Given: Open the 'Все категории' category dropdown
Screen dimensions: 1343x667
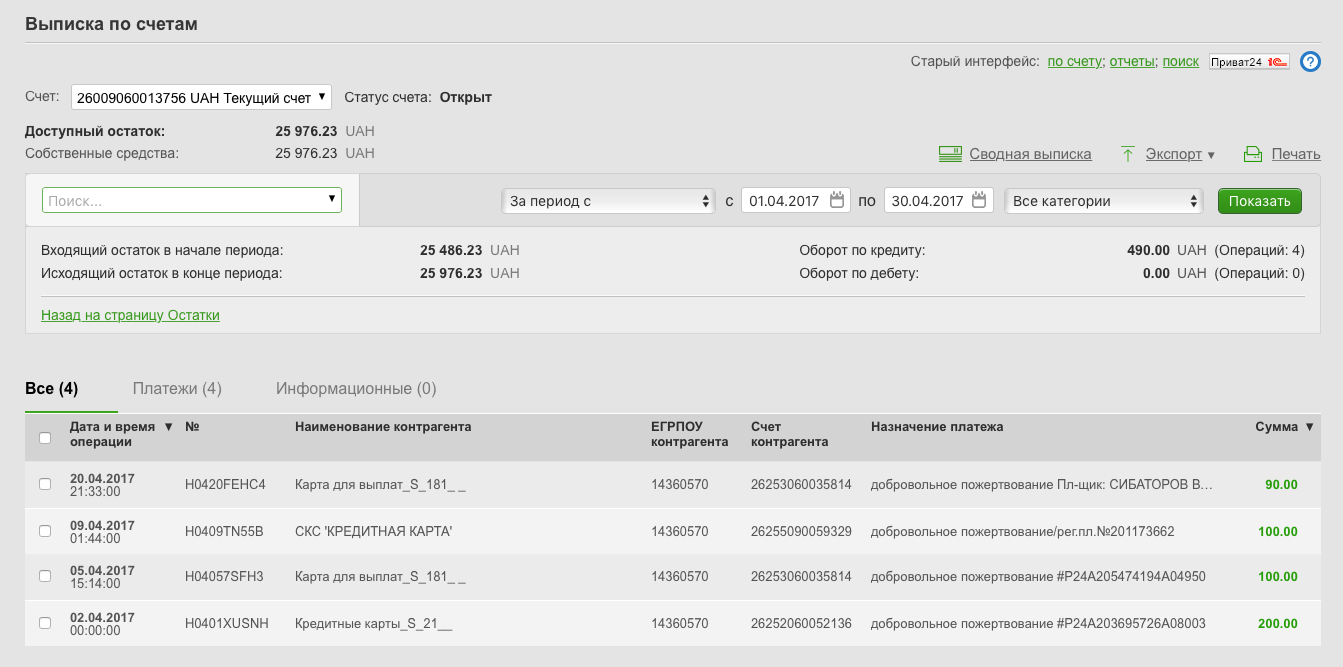Looking at the screenshot, I should click(1103, 201).
